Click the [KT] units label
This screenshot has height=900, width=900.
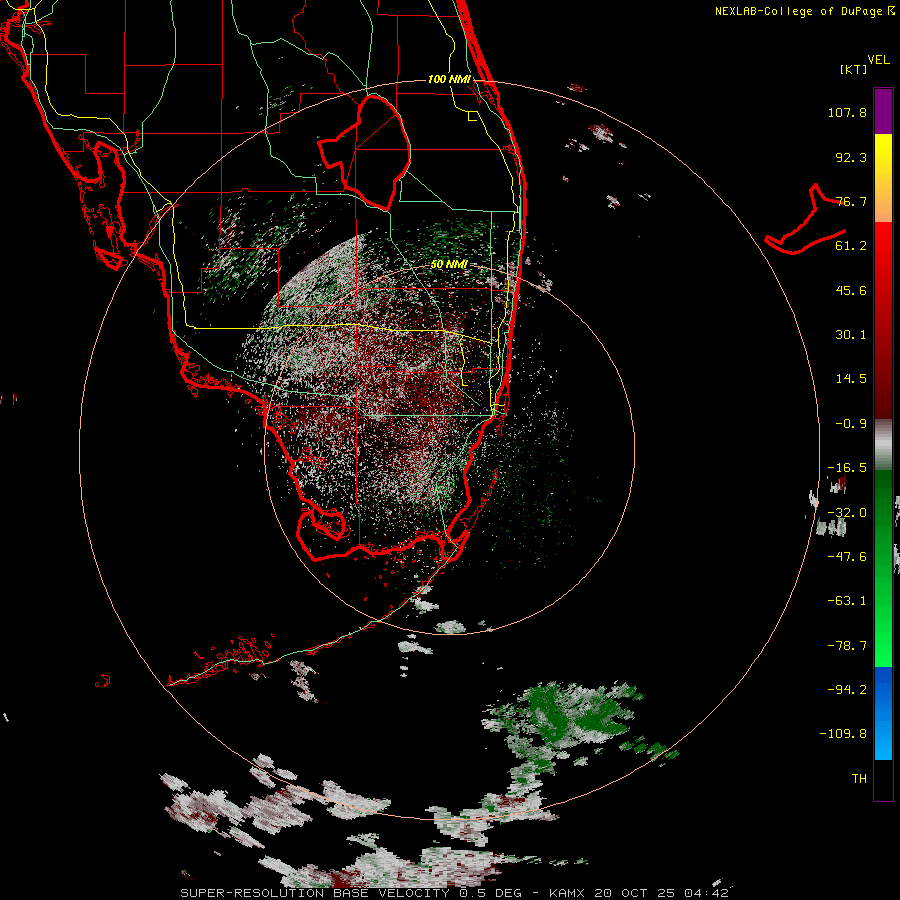854,69
